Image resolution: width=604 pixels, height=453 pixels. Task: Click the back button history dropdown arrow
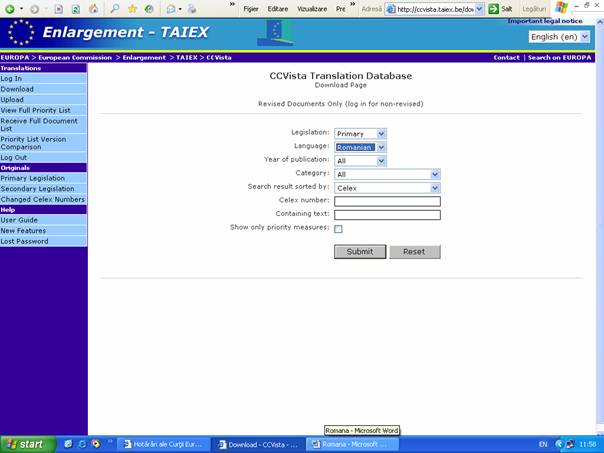click(x=21, y=9)
